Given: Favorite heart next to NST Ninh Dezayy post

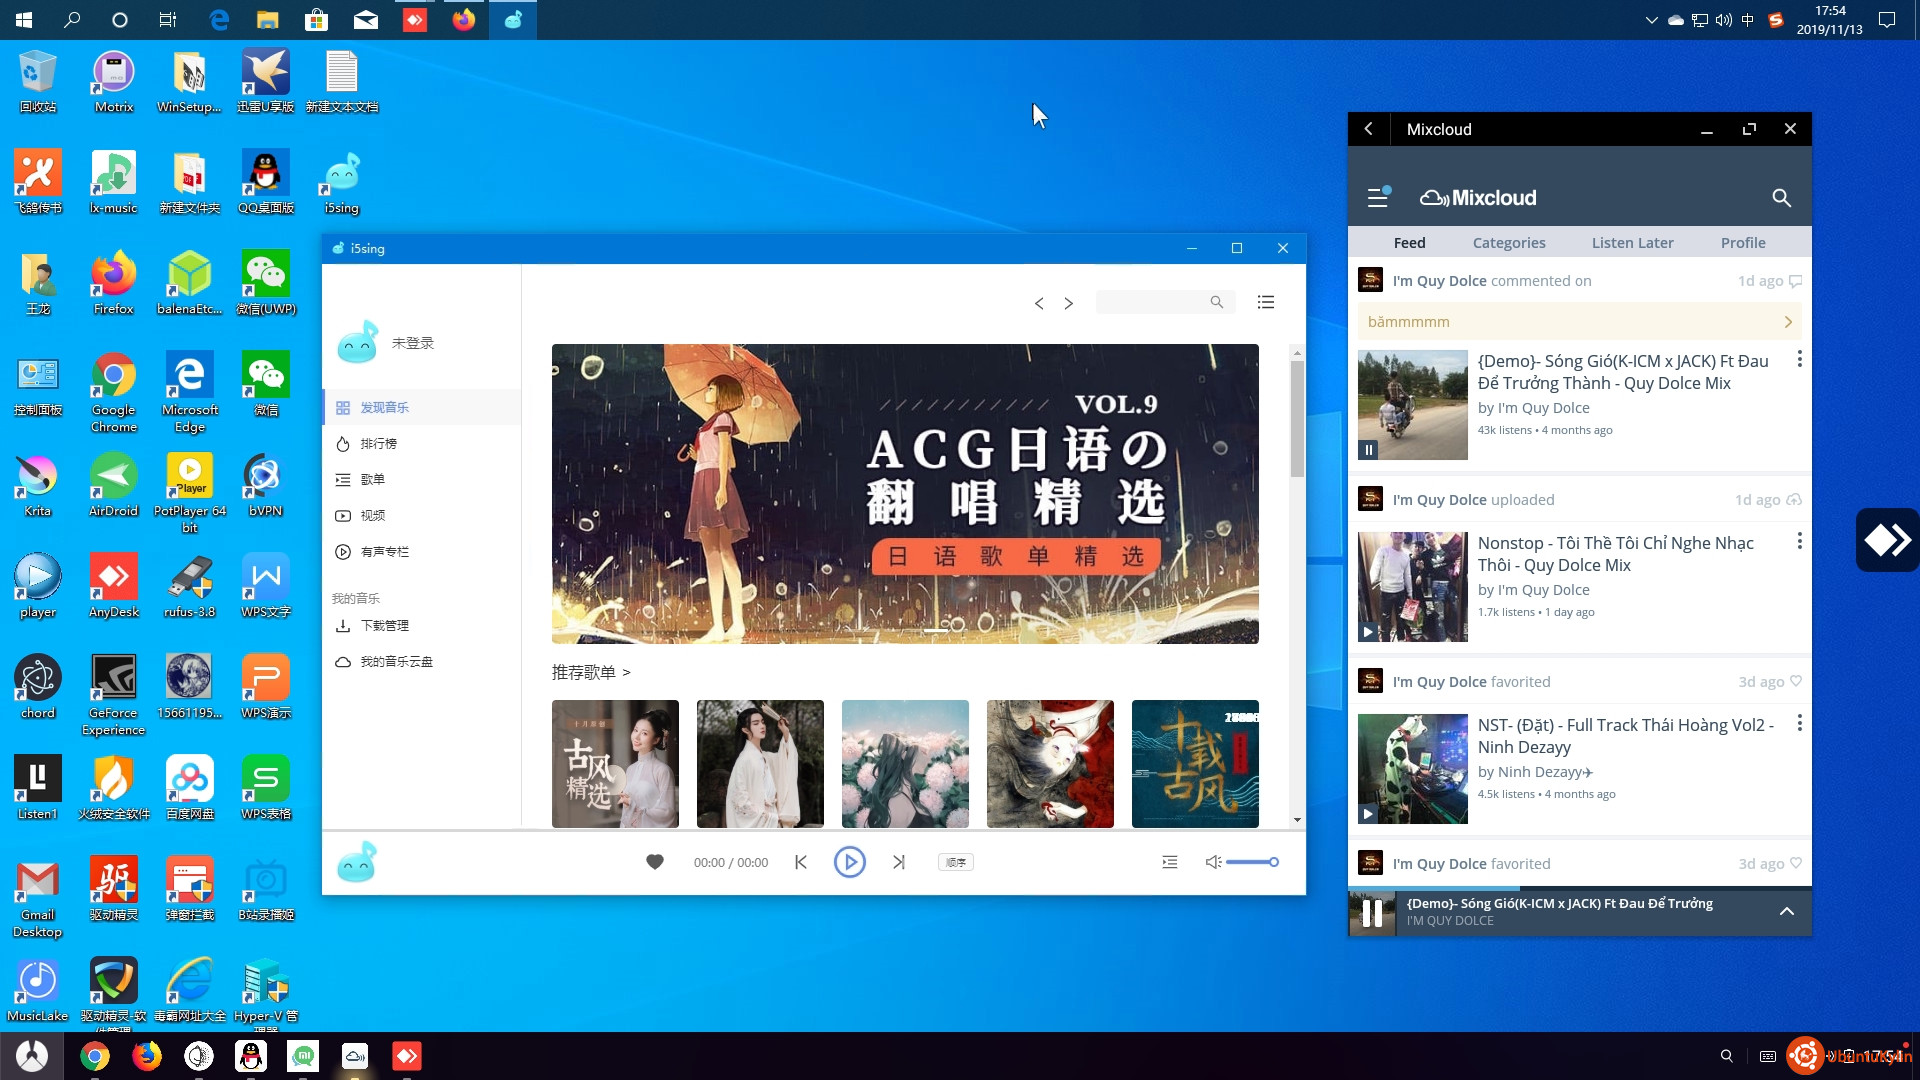Looking at the screenshot, I should click(x=1795, y=681).
